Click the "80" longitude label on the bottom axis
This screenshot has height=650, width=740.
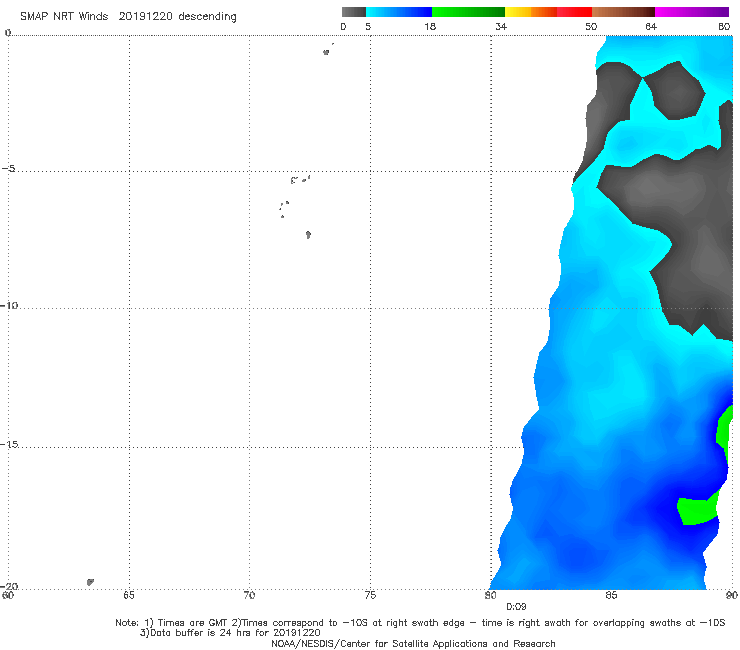pos(491,595)
